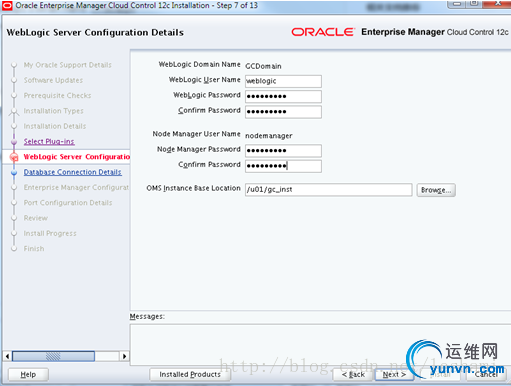
Task: Click the My Oracle Support Details step
Action: pyautogui.click(x=68, y=65)
